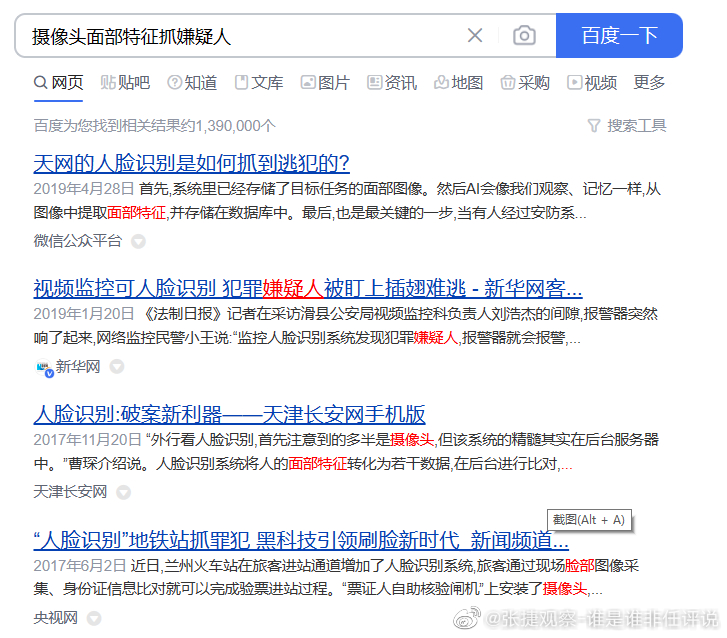Switch to the 视频 tab
727x638 pixels.
click(x=592, y=83)
